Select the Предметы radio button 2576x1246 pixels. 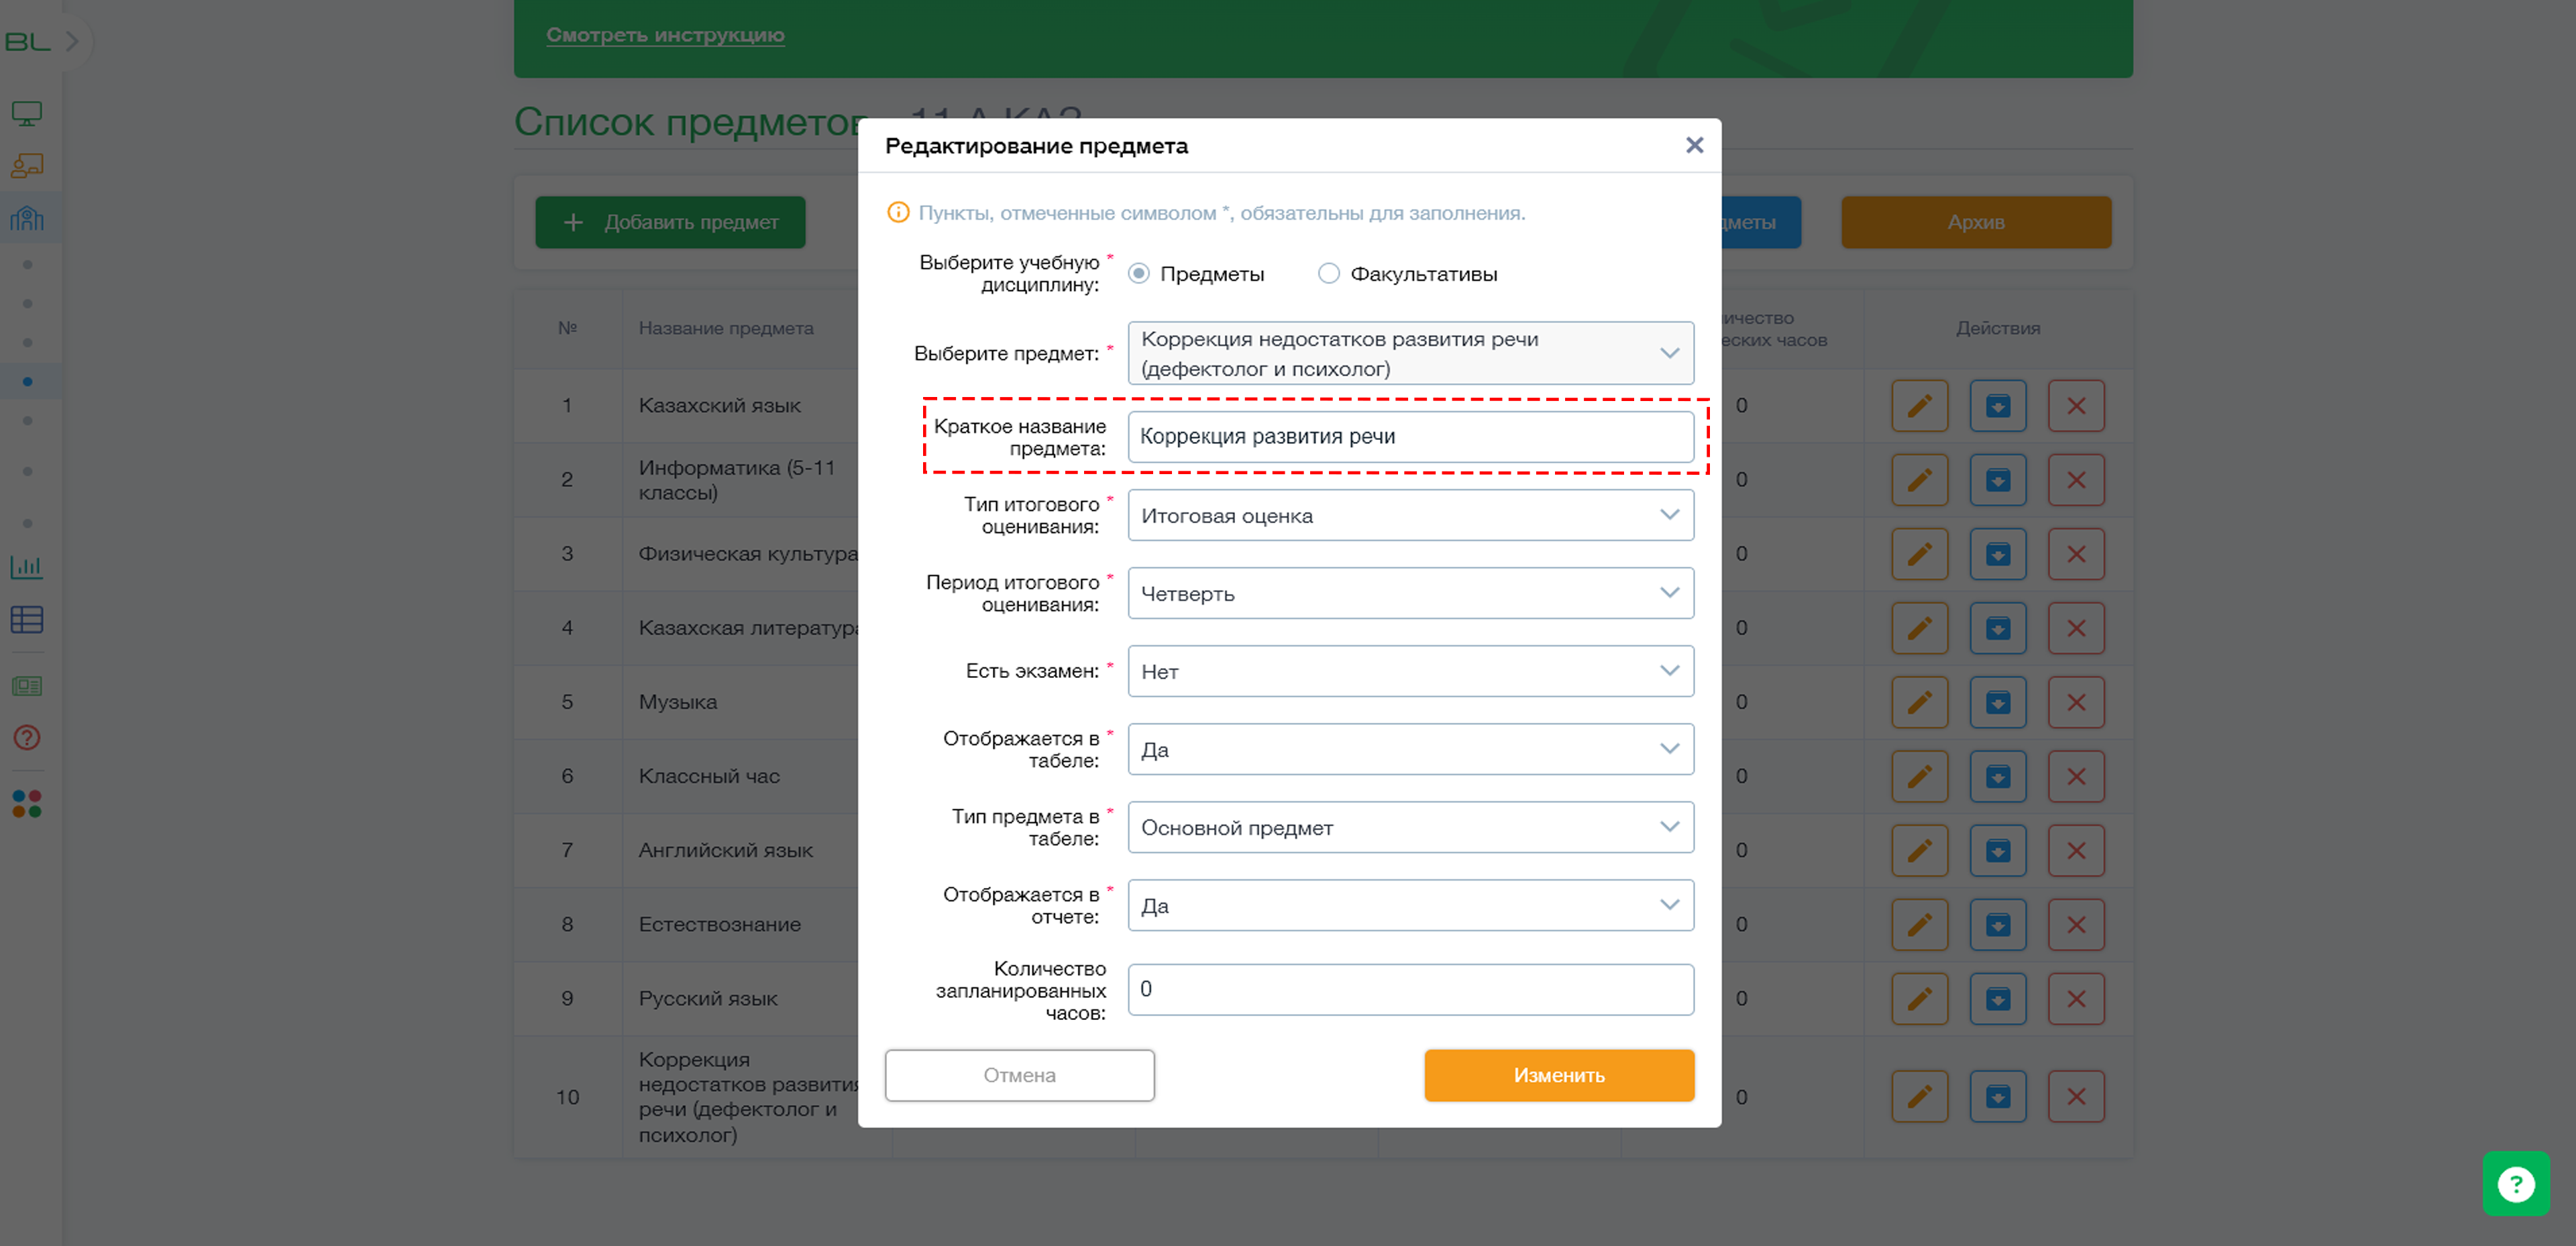pos(1138,273)
